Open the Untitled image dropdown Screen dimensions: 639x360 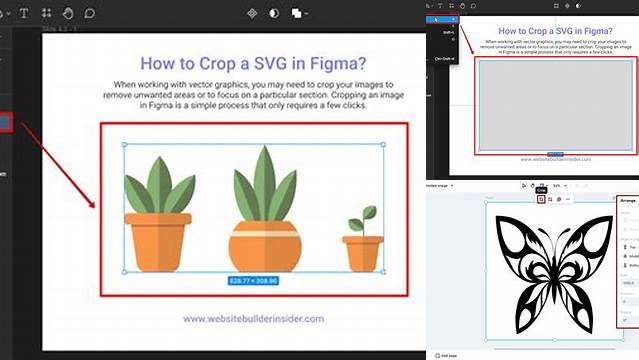pos(440,186)
